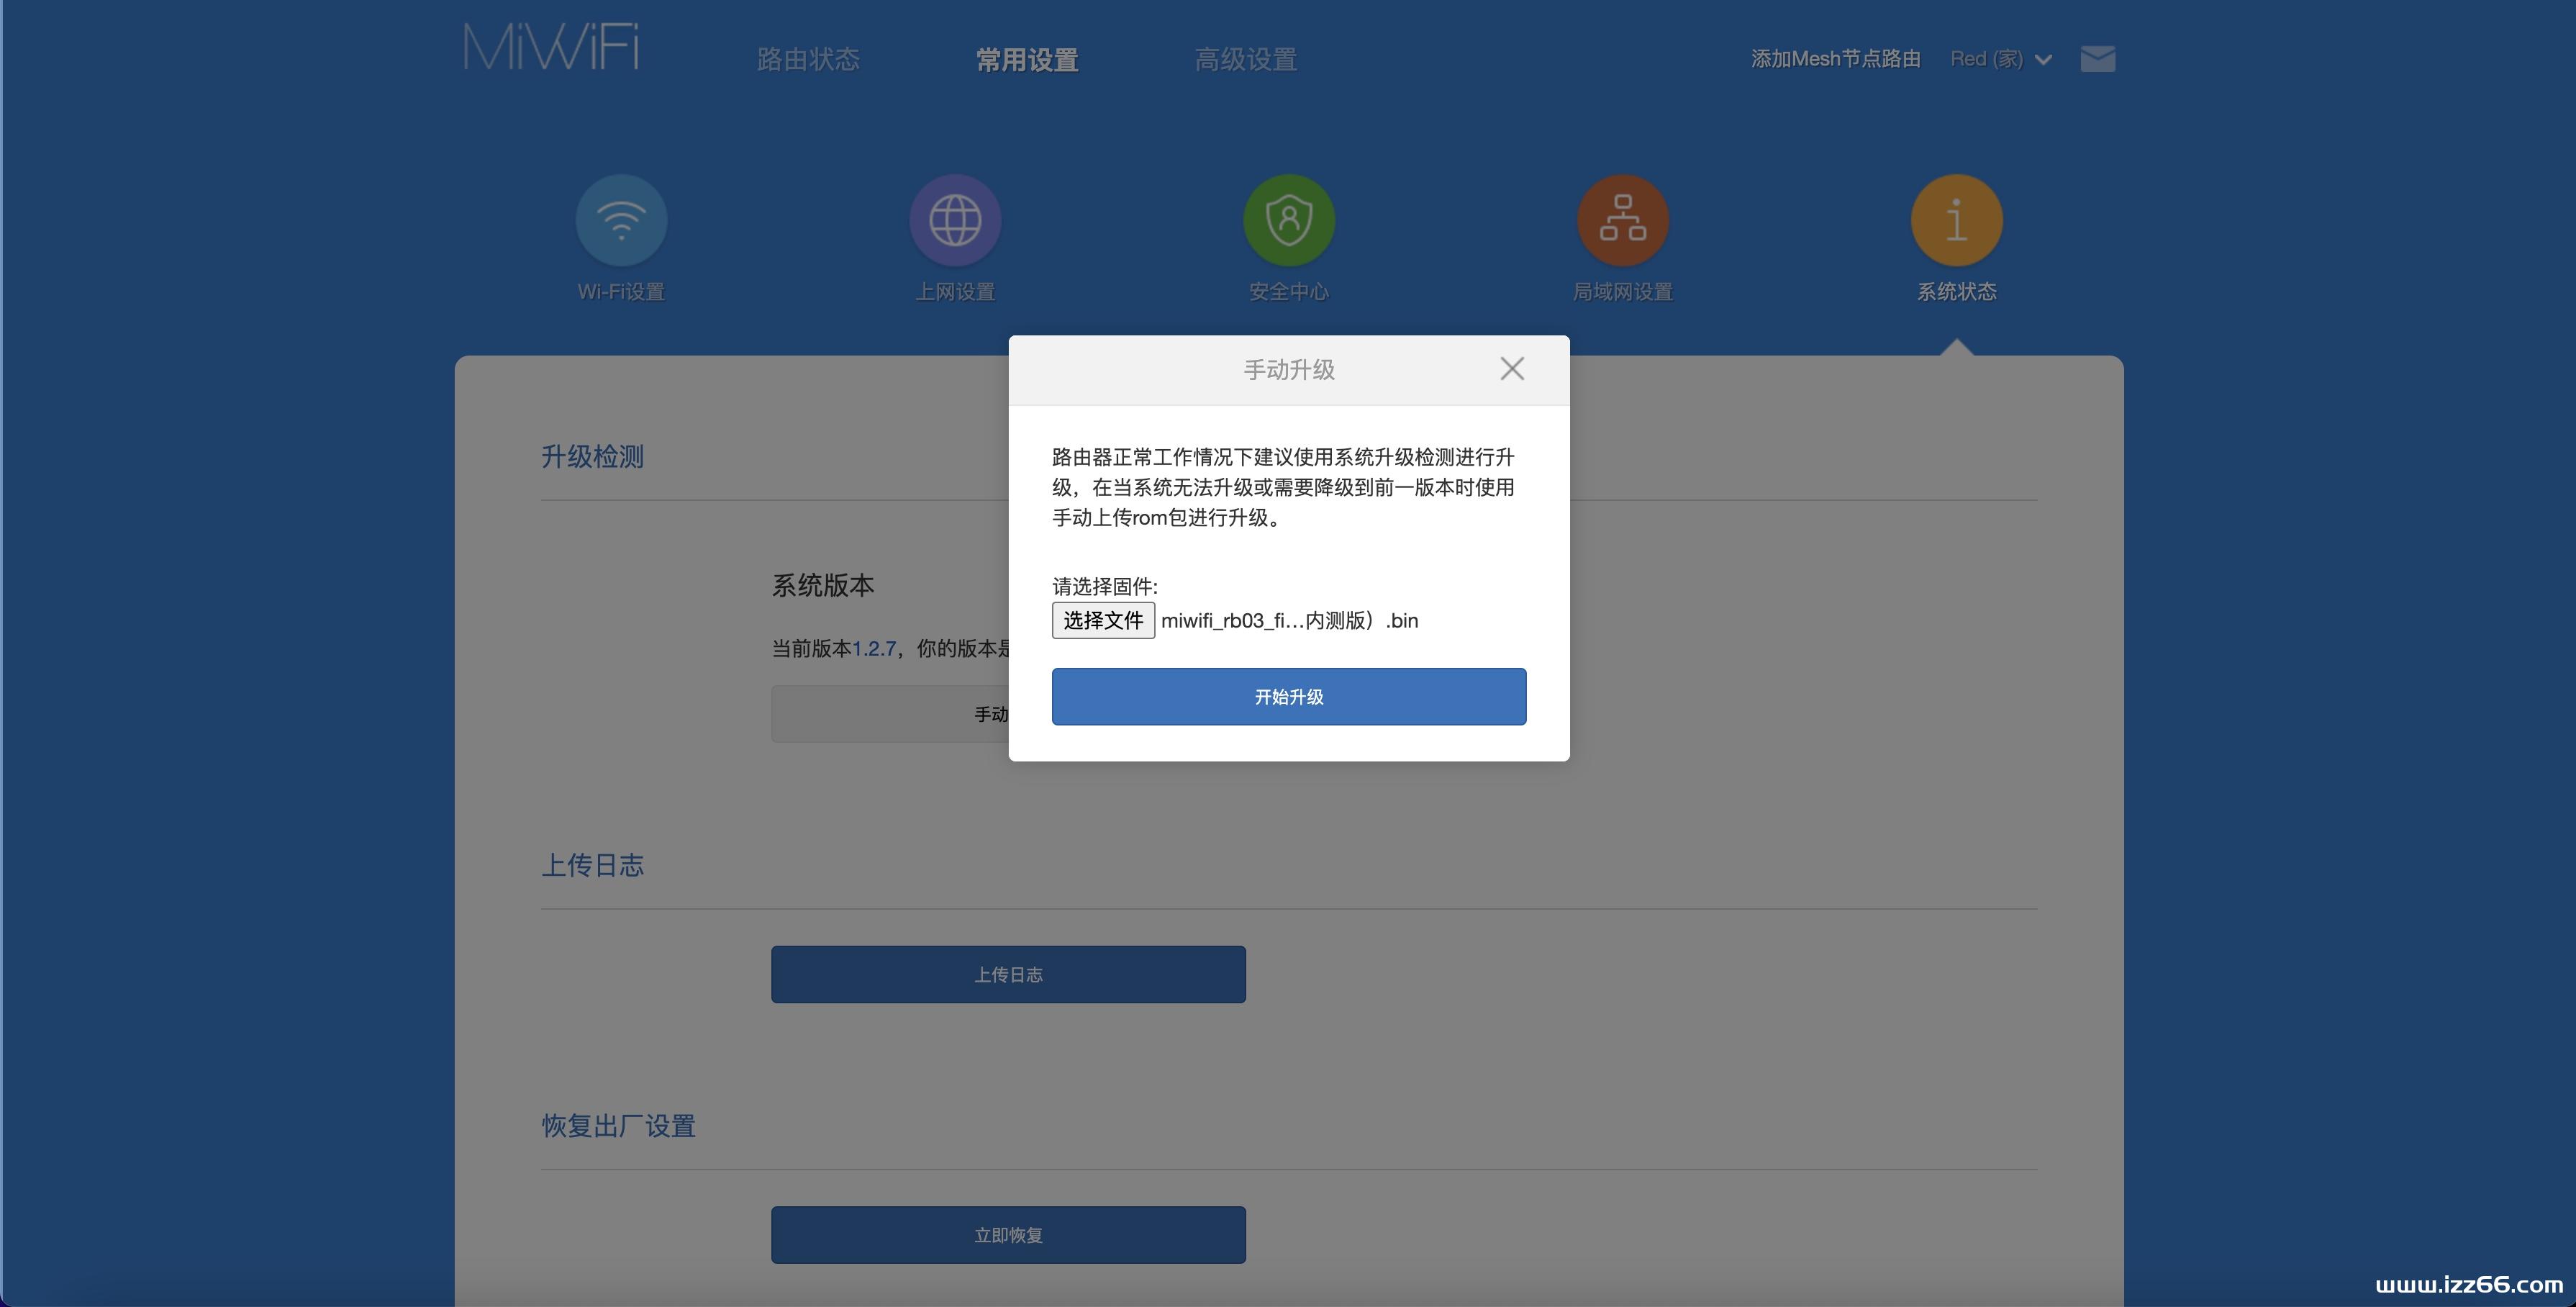Open the mail envelope icon
This screenshot has width=2576, height=1307.
(2098, 59)
